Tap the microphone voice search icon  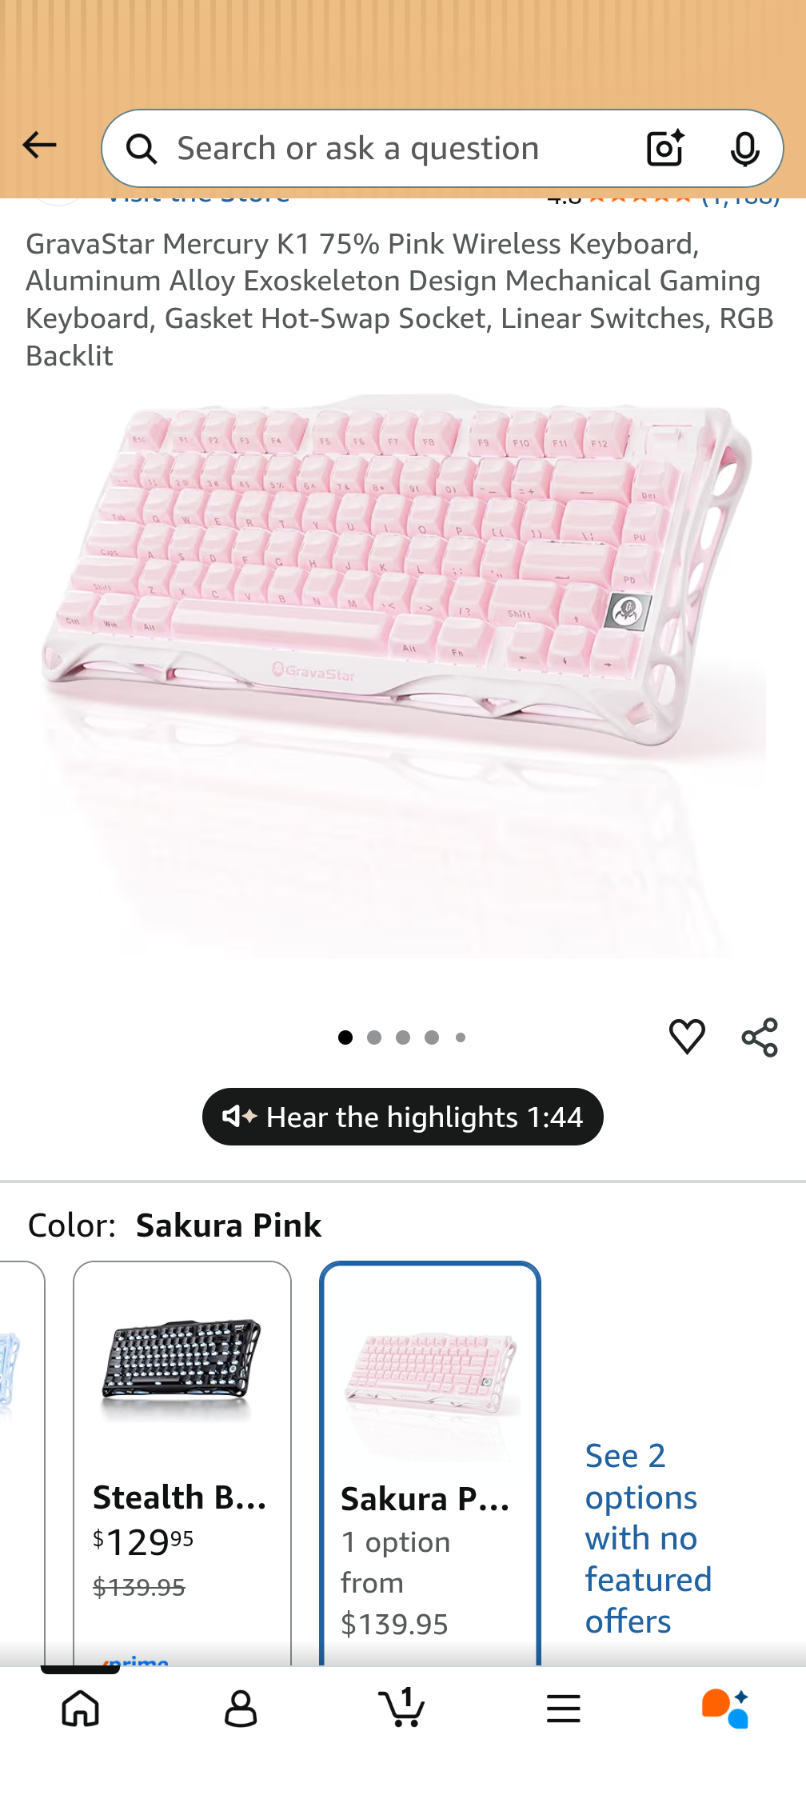pos(744,148)
